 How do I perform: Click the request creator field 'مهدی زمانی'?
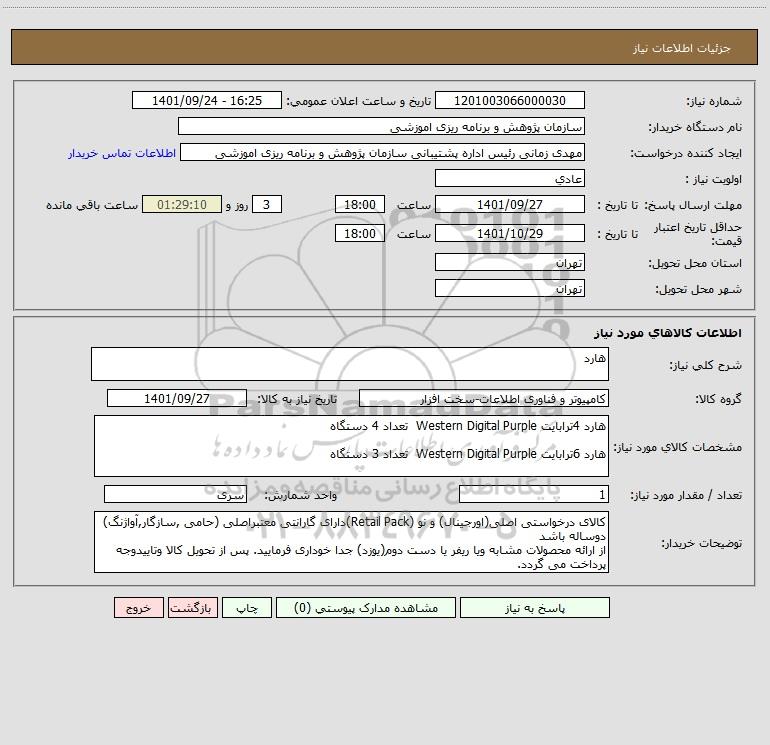383,153
